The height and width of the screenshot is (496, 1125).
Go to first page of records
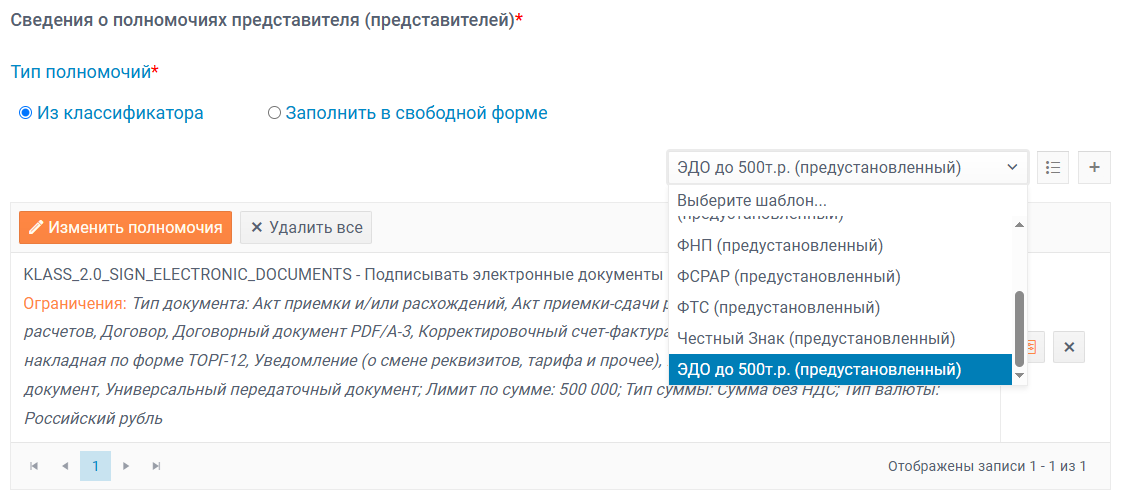pyautogui.click(x=34, y=466)
